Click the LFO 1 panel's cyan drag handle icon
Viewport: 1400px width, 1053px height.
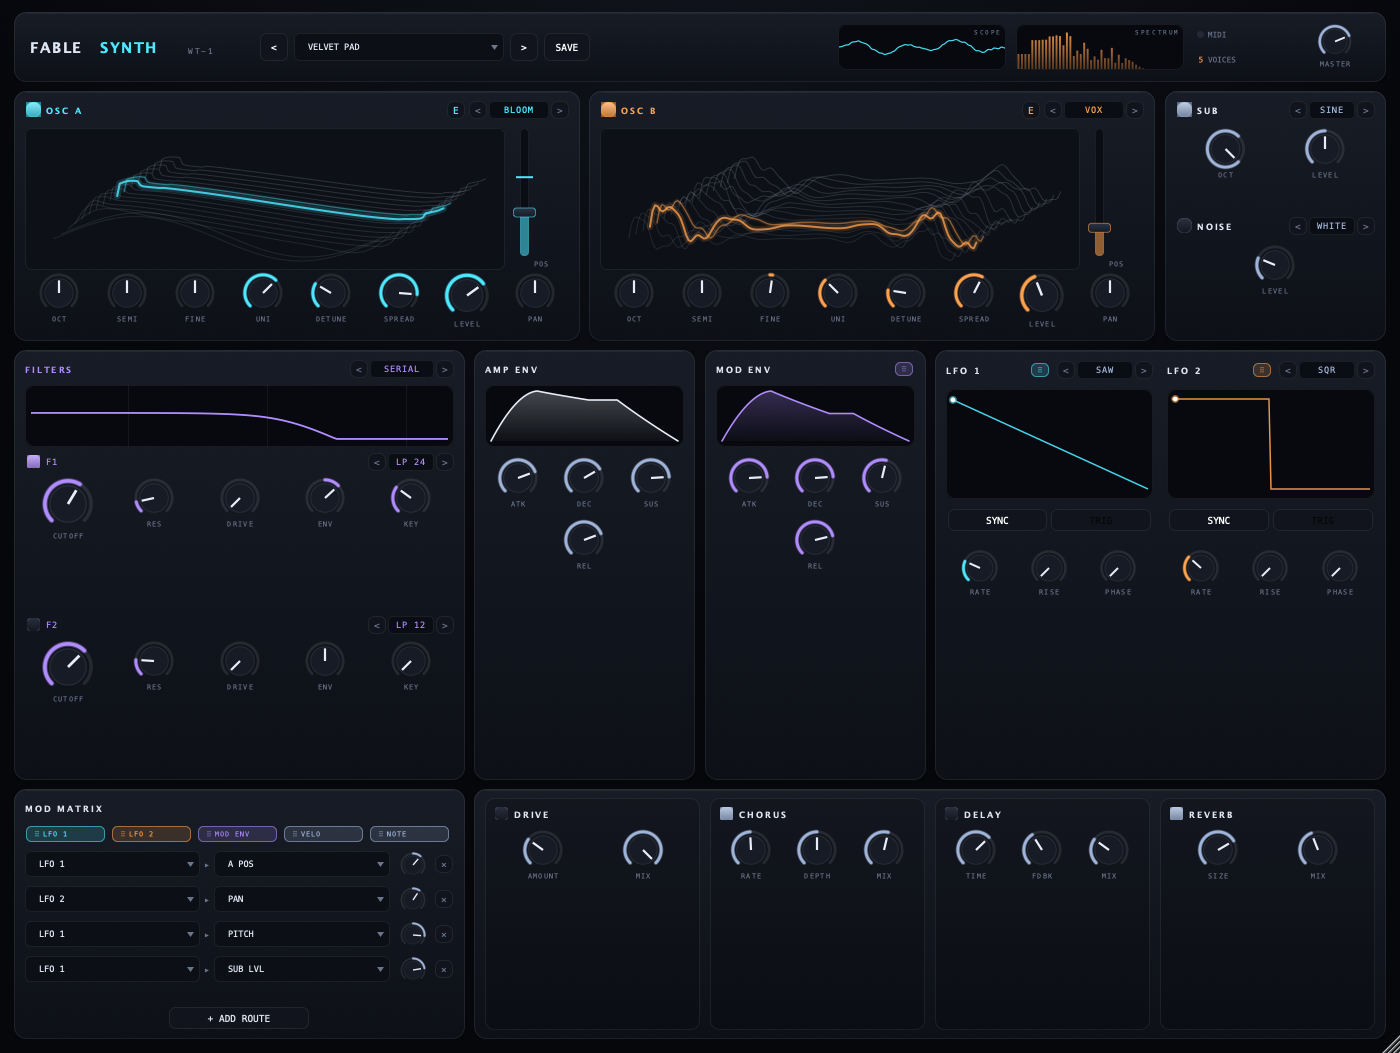pos(1040,370)
